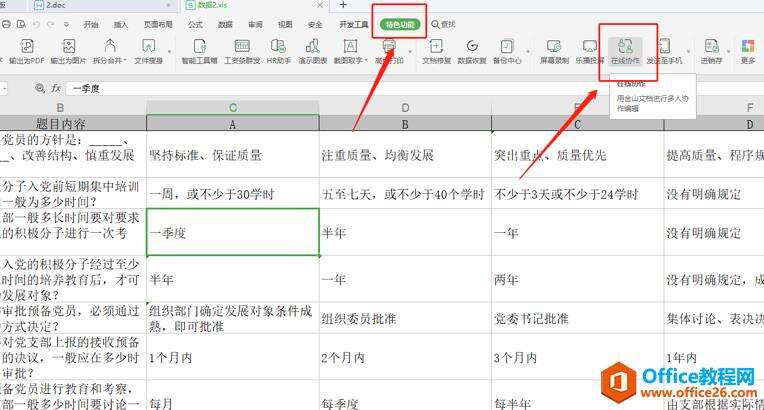
Task: Open the 插入 ribbon tab
Action: (x=121, y=24)
